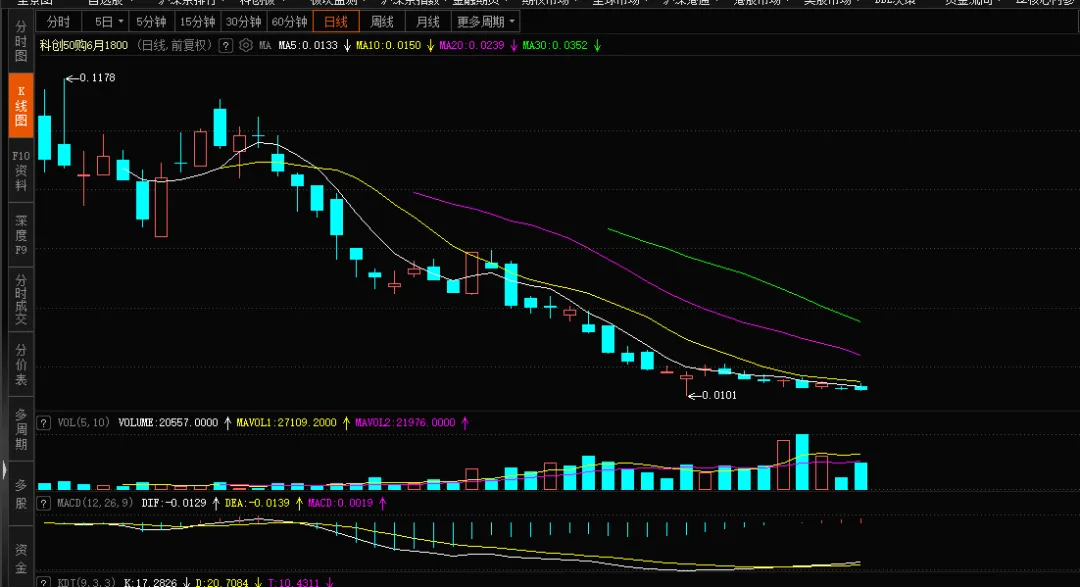Switch to 分时图 in the sidebar

click(x=21, y=41)
